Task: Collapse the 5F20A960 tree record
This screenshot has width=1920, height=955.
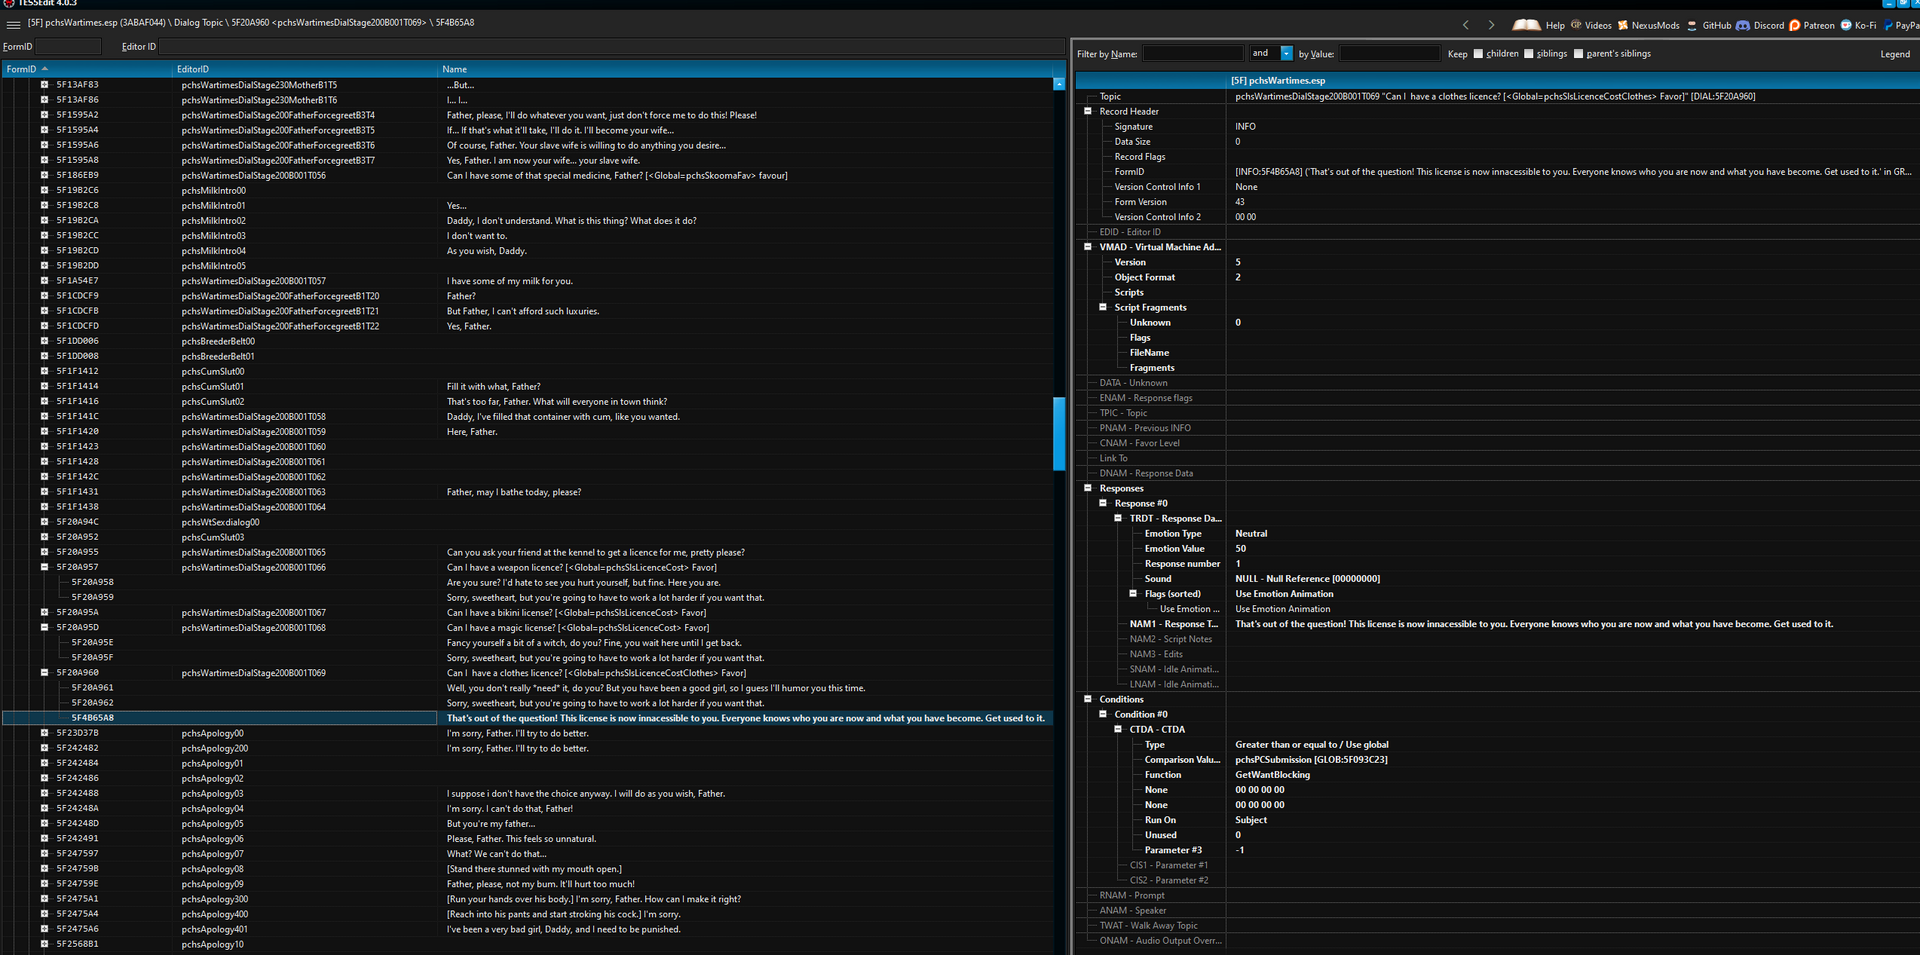Action: pos(44,672)
